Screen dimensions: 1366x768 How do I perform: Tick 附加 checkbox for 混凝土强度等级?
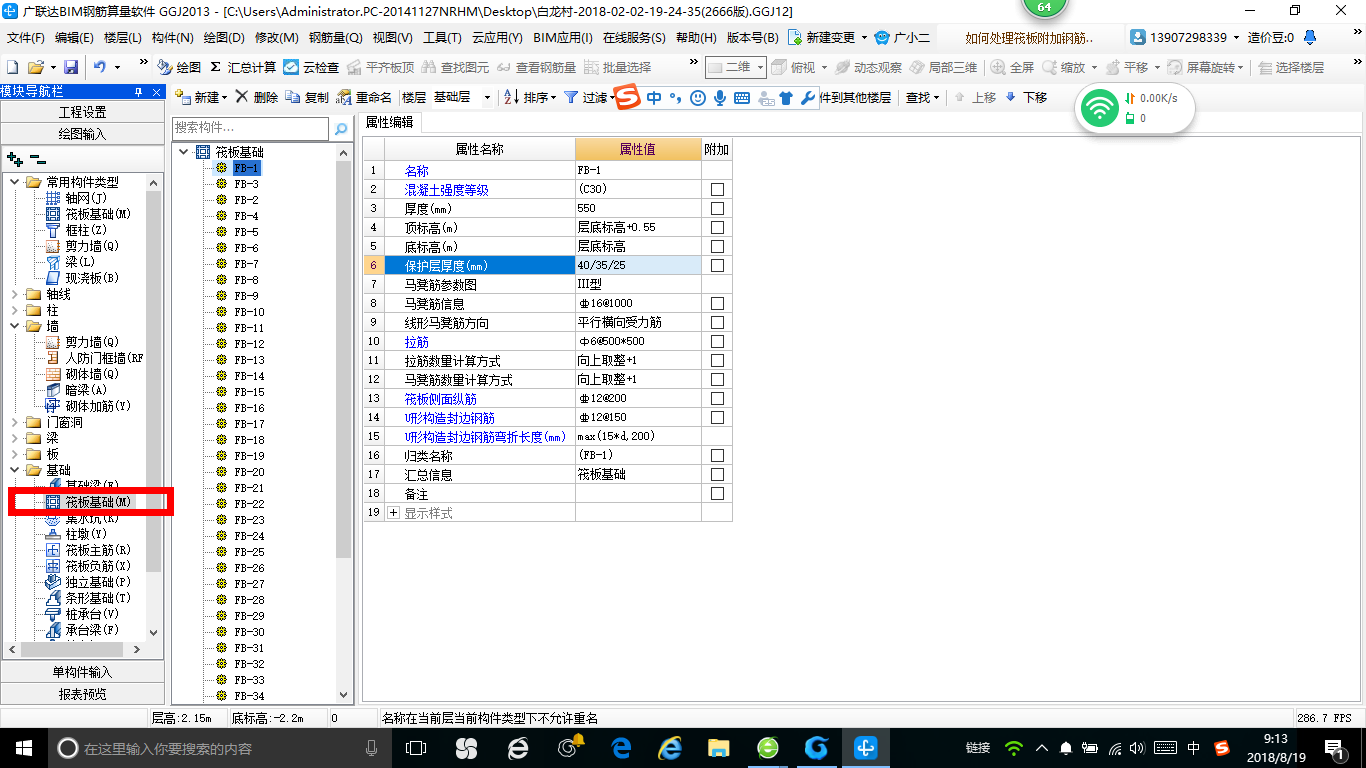(x=717, y=190)
